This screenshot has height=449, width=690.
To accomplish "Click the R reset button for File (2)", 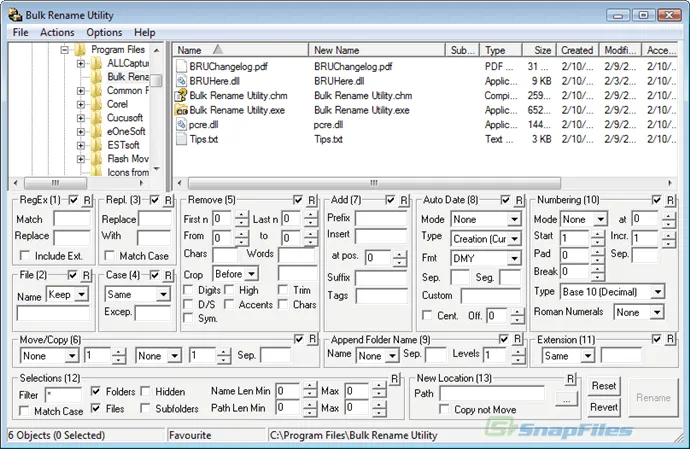I will coord(86,276).
